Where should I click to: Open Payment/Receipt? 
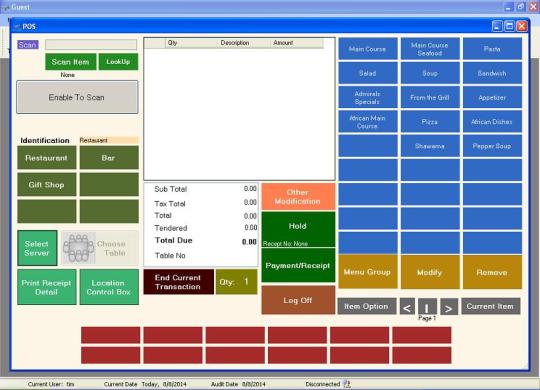(x=298, y=265)
